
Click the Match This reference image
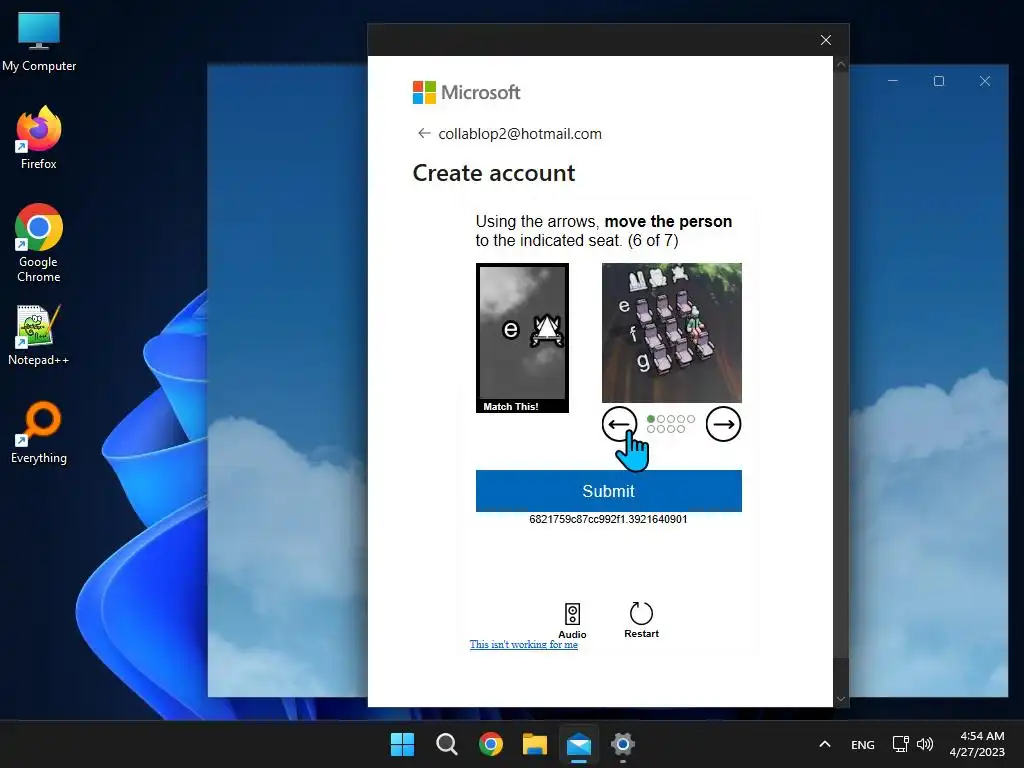coord(522,338)
